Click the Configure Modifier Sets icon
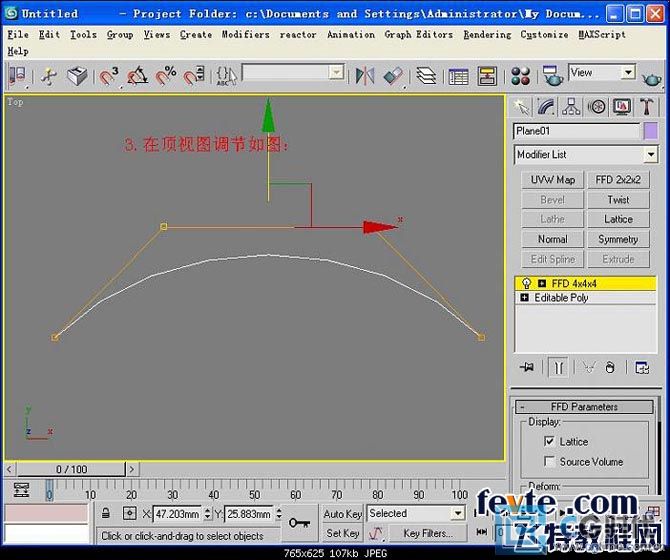This screenshot has height=560, width=670. 642,367
